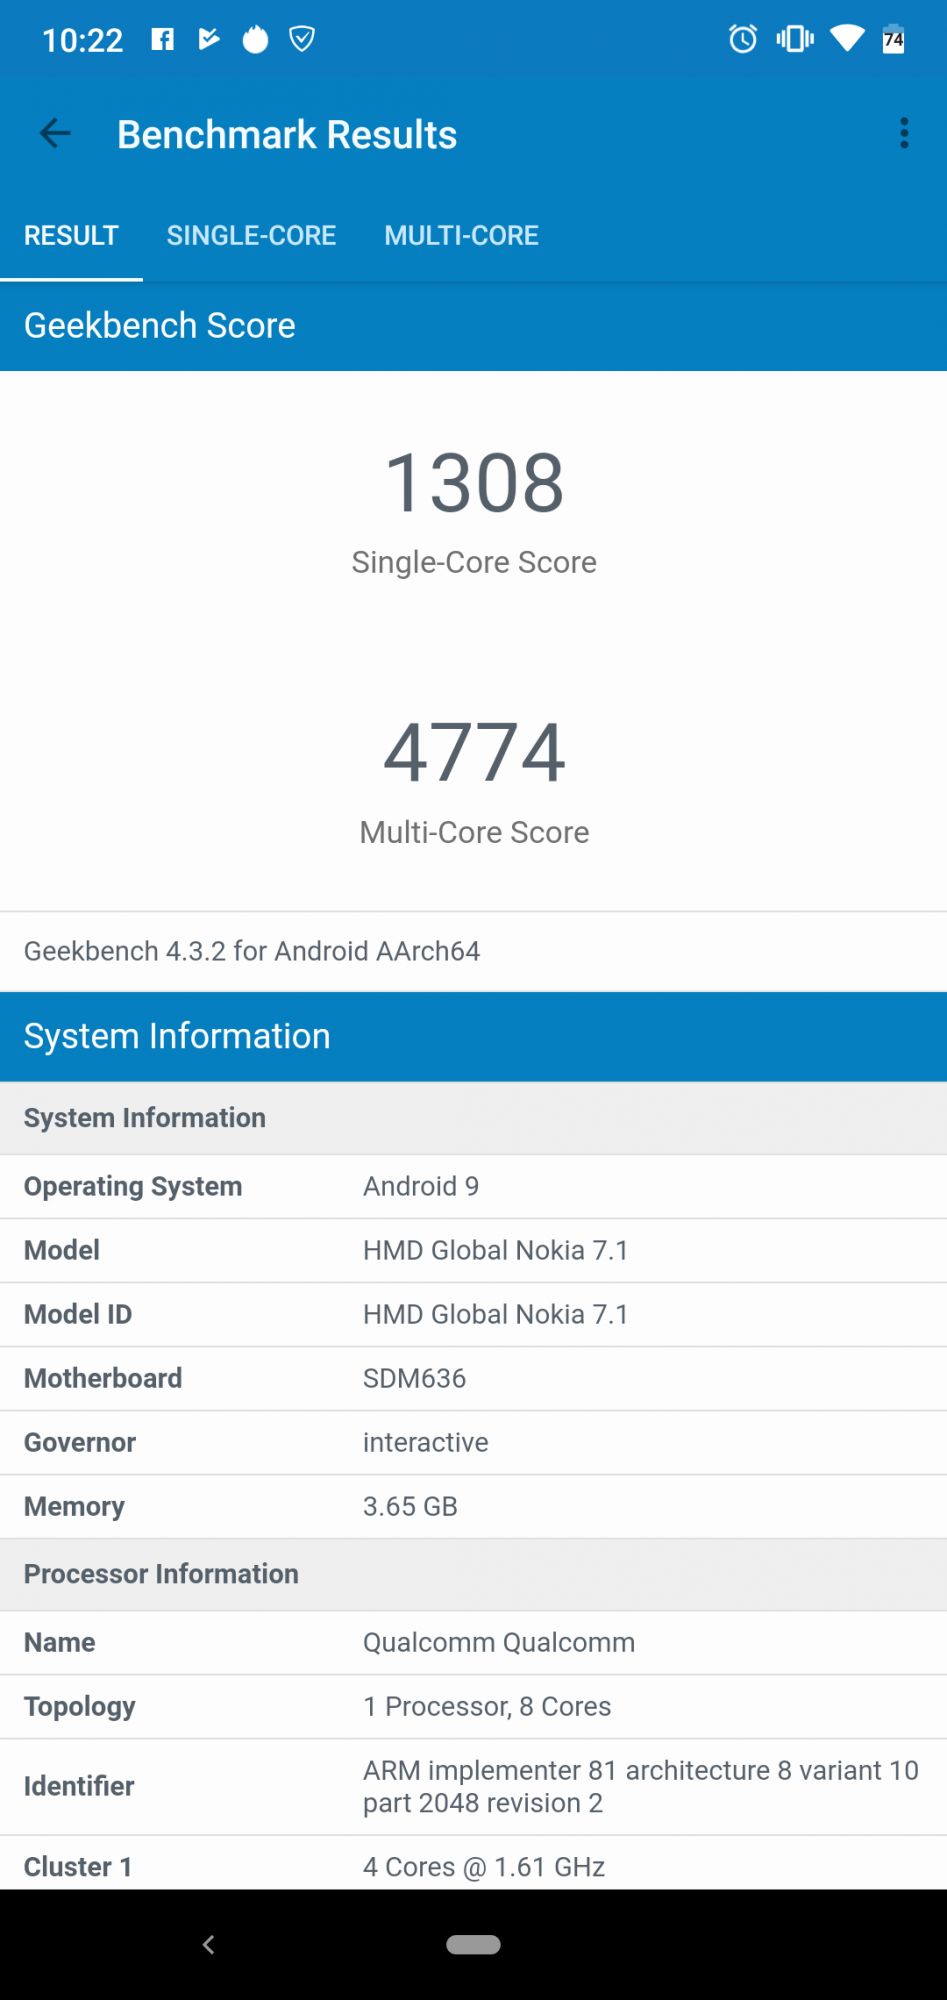Tap the Memory 3.65 GB row
Screen dimensions: 947x2000
(473, 1506)
